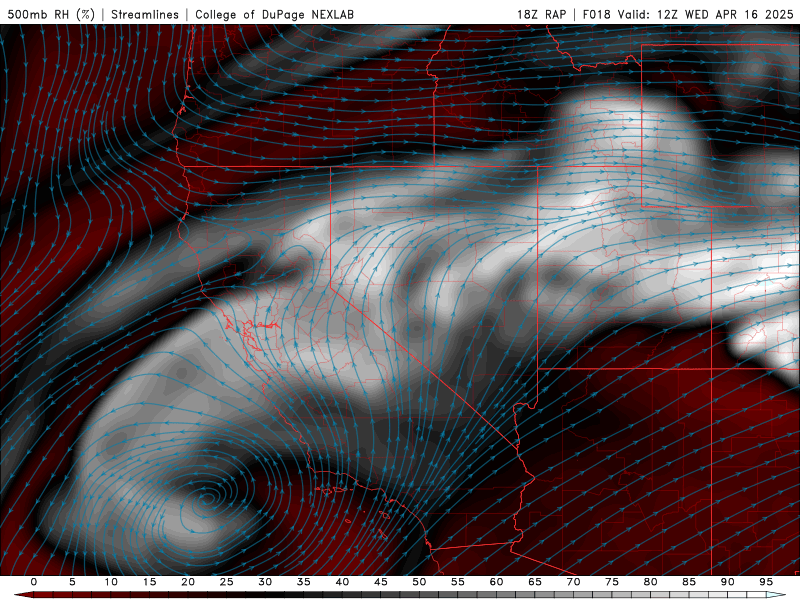The height and width of the screenshot is (600, 800).
Task: Select the colorbar label "40"
Action: tap(342, 582)
